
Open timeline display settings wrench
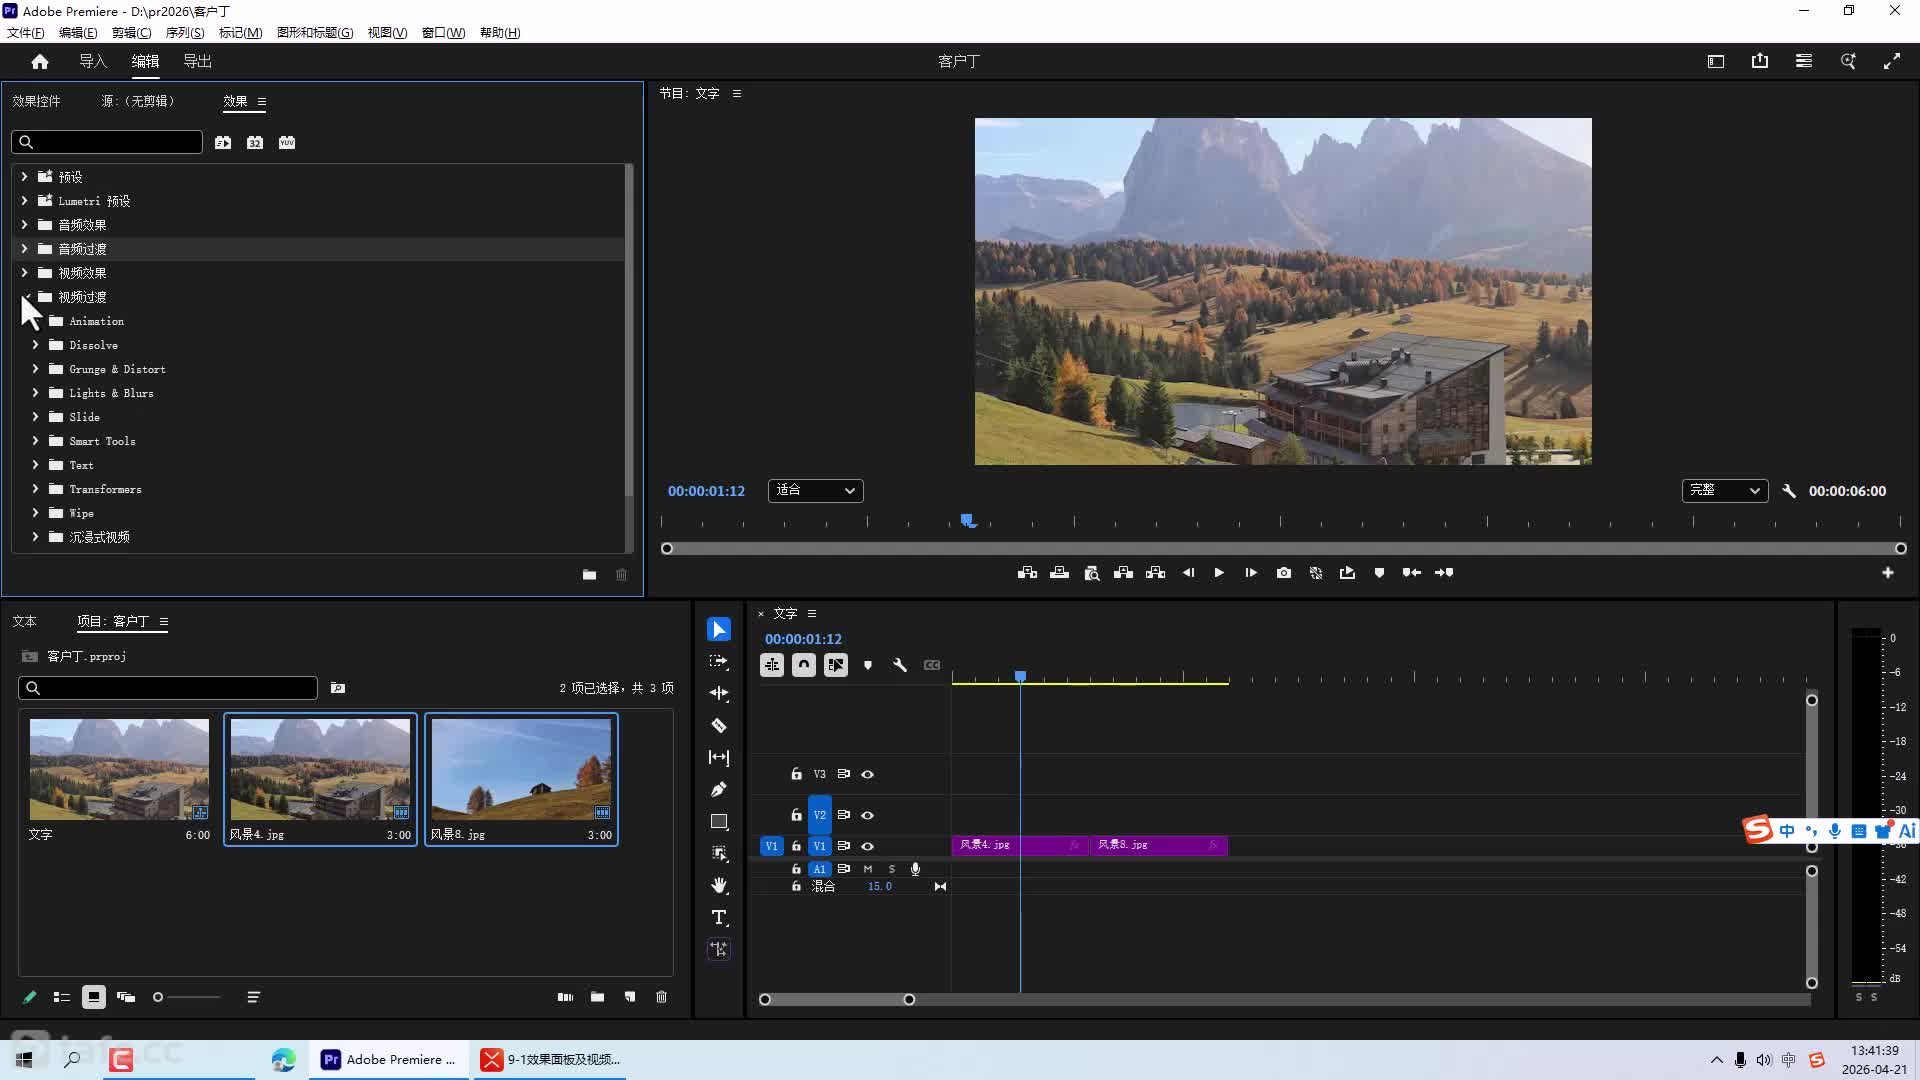(900, 665)
